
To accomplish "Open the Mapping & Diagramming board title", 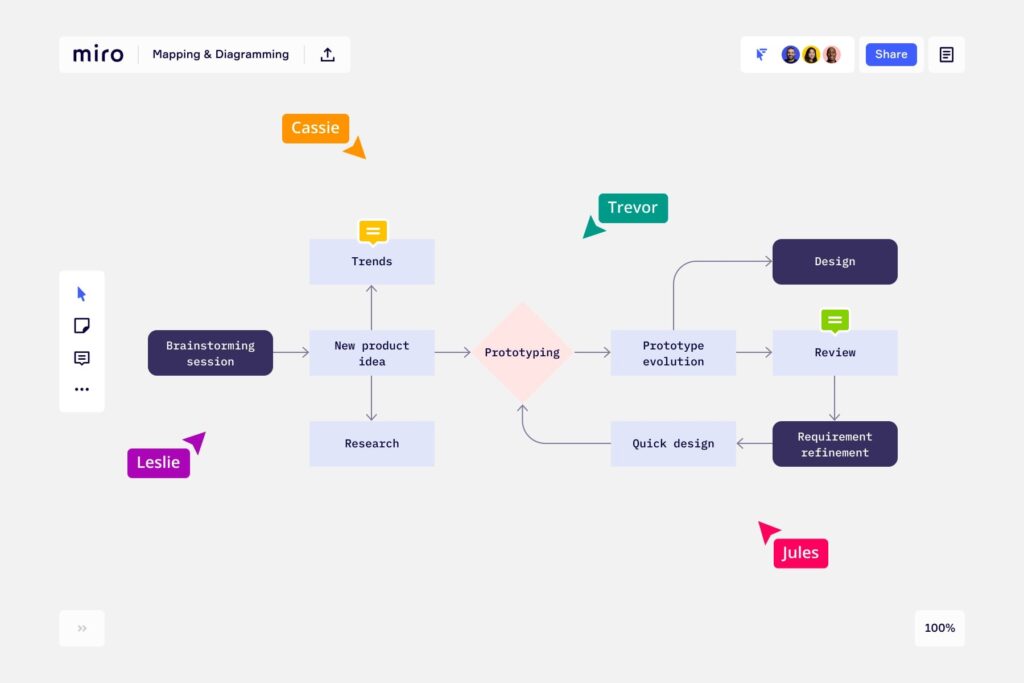I will [221, 54].
